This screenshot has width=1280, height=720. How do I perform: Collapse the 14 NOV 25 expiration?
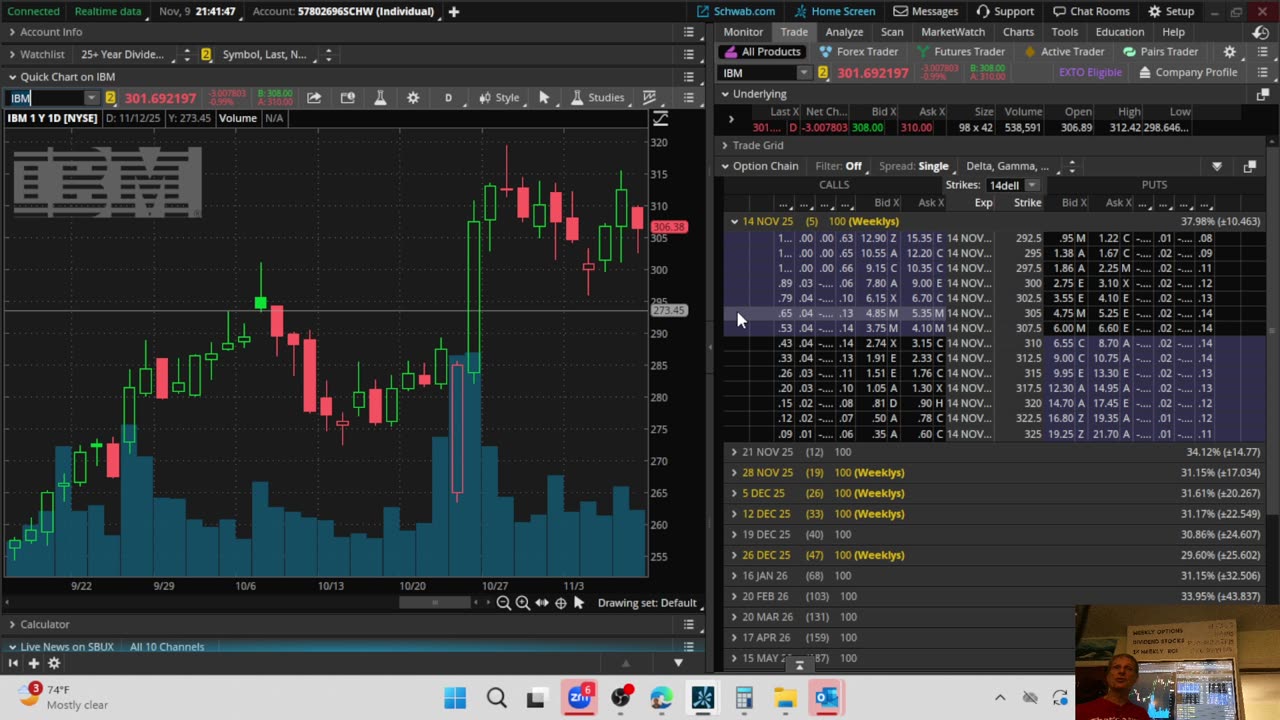pyautogui.click(x=734, y=222)
